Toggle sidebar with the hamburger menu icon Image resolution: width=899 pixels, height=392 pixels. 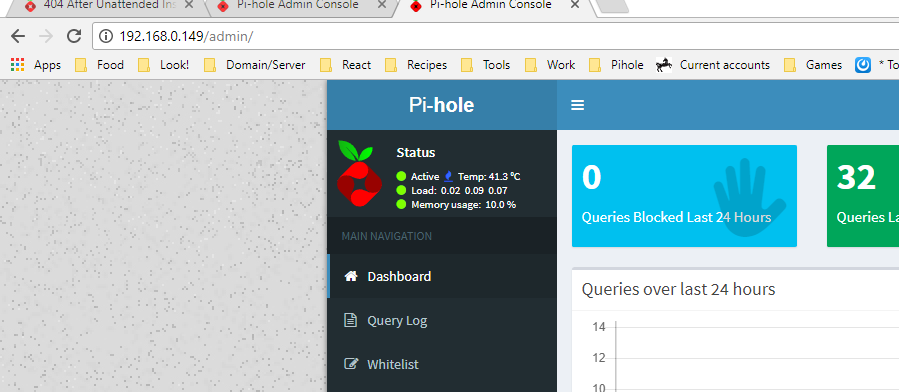click(577, 105)
